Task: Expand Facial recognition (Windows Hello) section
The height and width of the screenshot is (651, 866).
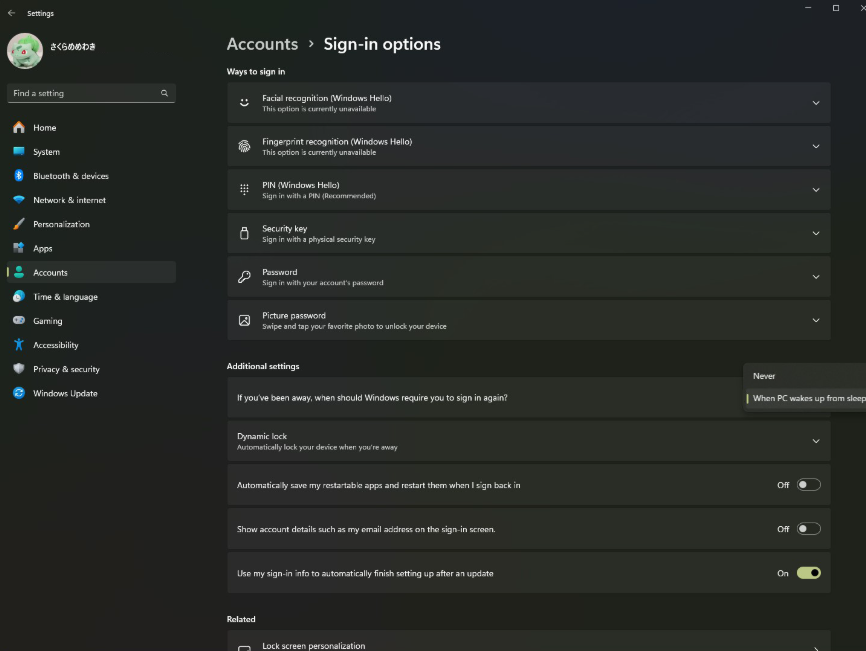Action: pyautogui.click(x=815, y=103)
